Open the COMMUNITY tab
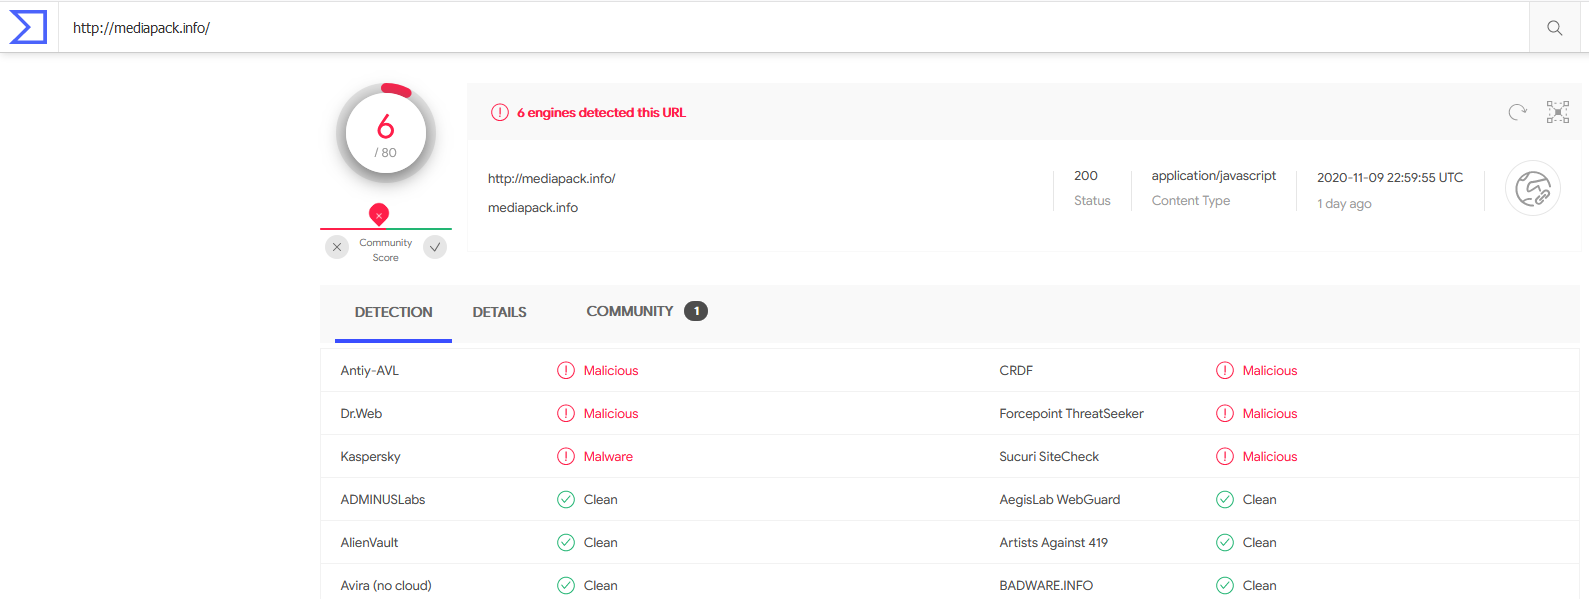Image resolution: width=1589 pixels, height=599 pixels. tap(630, 311)
